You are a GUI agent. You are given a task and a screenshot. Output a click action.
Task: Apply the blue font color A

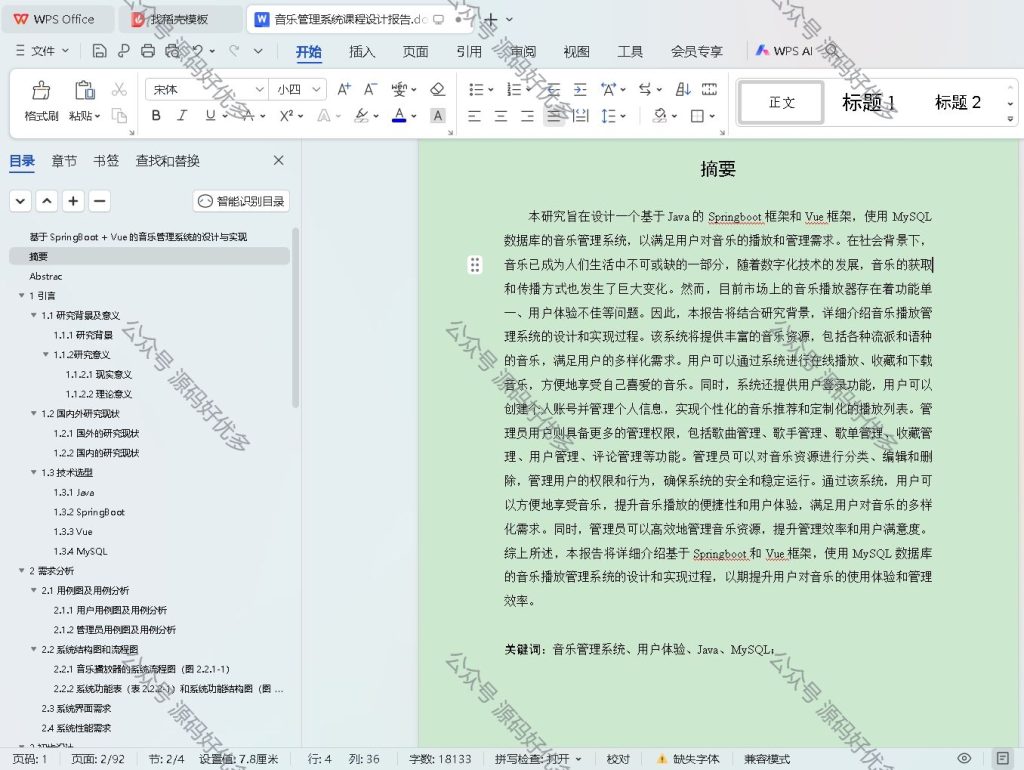[x=399, y=116]
